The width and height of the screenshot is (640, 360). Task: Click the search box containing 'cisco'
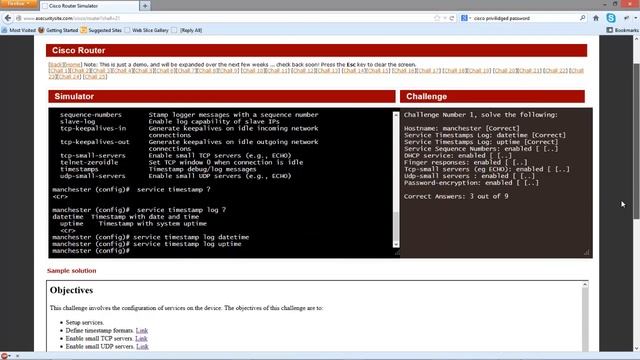point(524,18)
